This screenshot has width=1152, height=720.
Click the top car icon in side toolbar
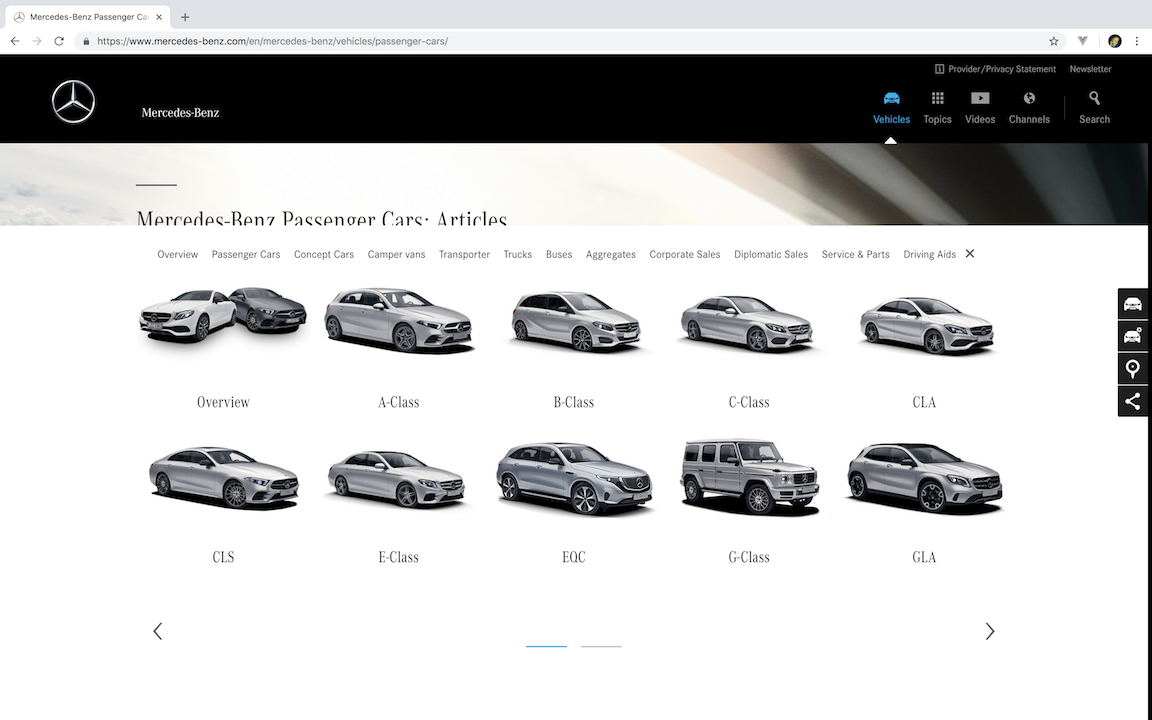(x=1133, y=304)
